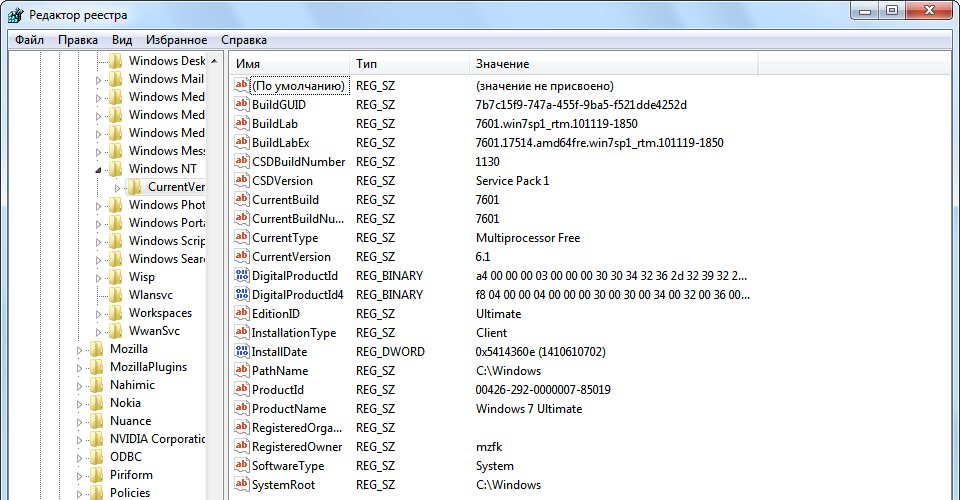Click the DigitalProductId4 binary value icon

click(241, 294)
